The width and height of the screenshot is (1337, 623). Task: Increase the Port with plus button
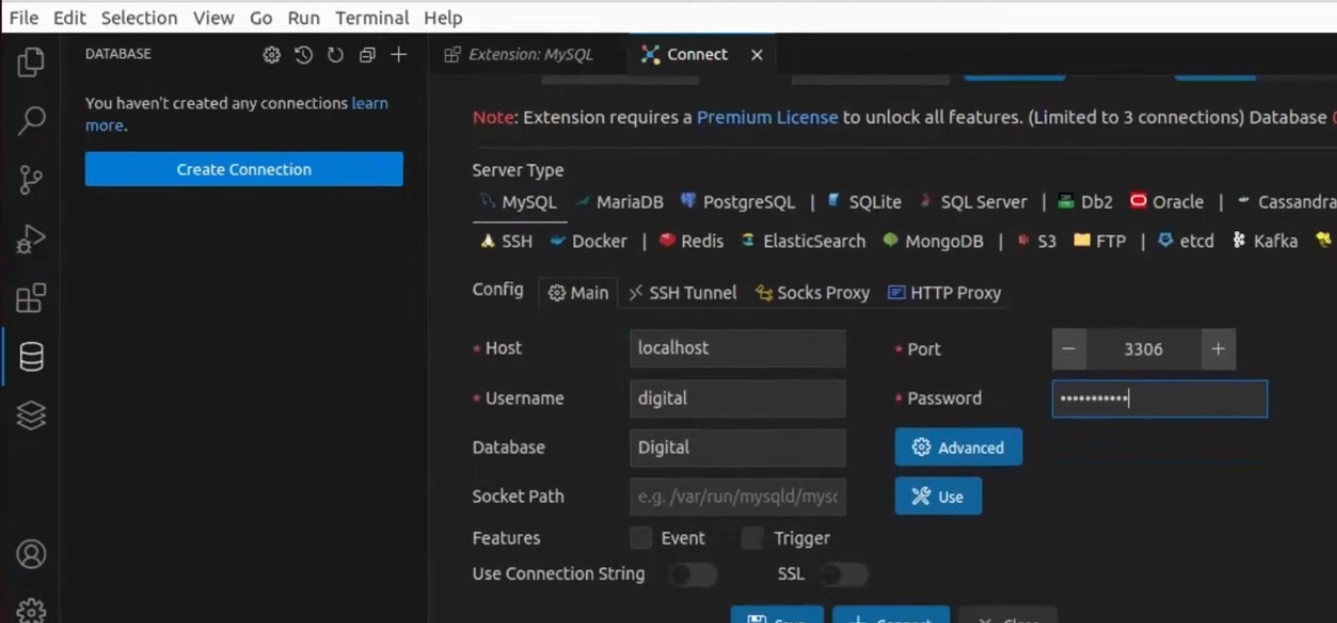click(1218, 349)
